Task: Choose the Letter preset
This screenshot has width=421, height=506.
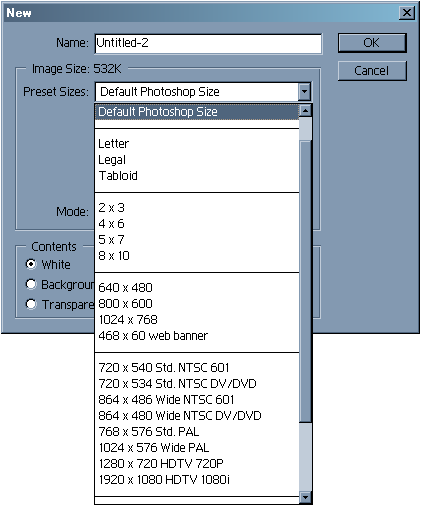Action: (197, 144)
